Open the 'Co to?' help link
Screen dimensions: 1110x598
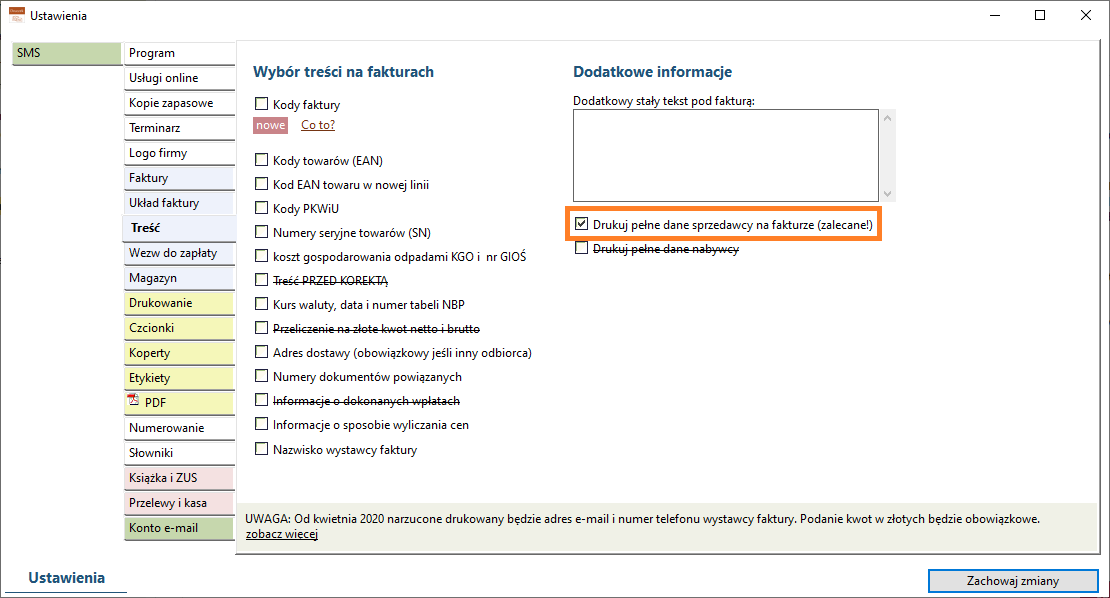click(318, 125)
